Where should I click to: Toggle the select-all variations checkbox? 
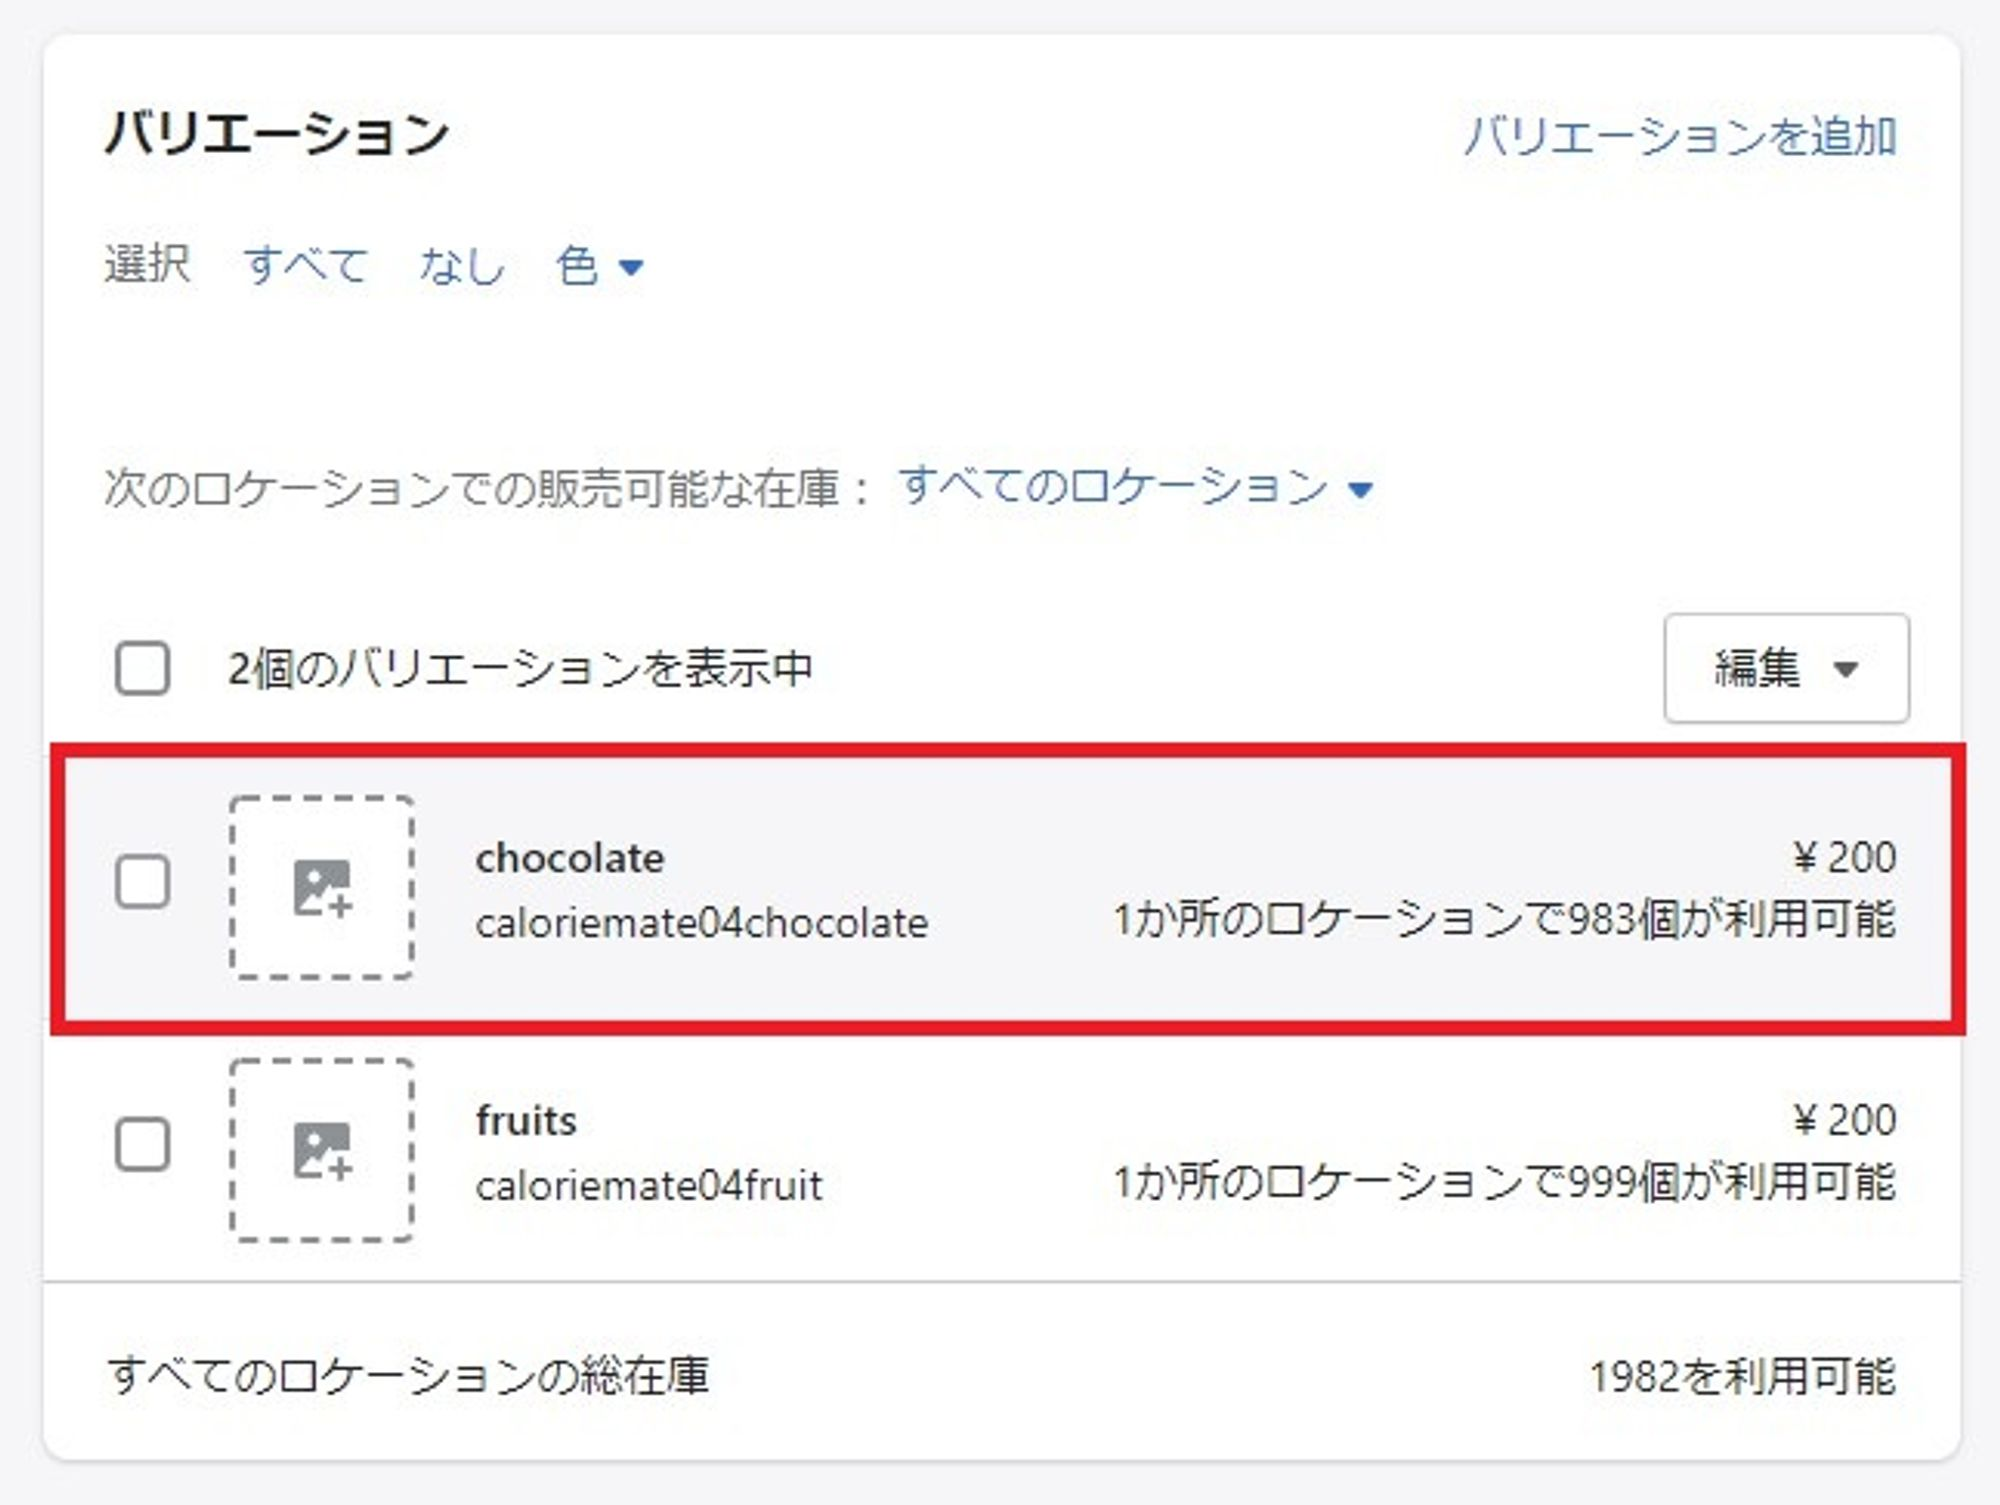143,668
